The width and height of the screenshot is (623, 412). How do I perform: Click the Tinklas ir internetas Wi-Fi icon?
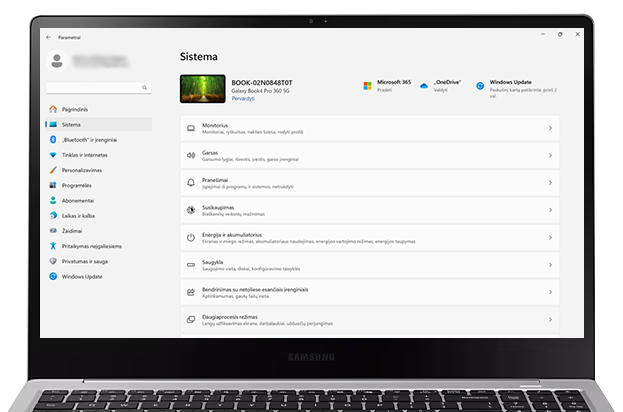pos(53,155)
